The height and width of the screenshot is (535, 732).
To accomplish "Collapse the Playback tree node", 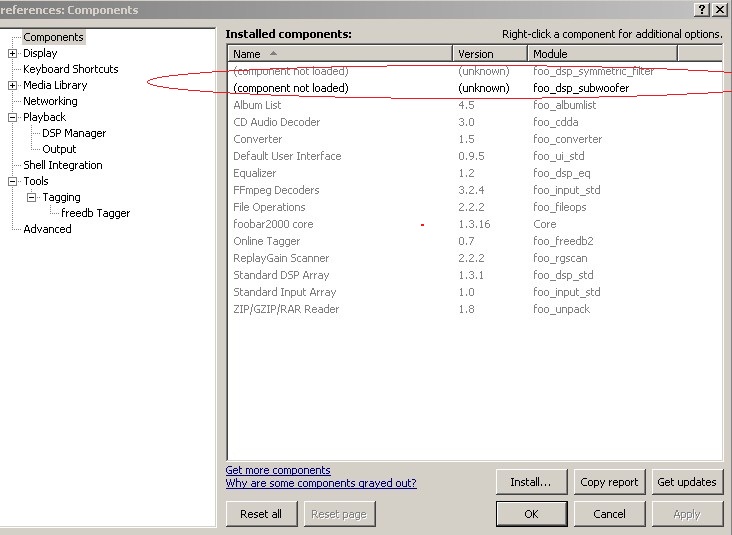I will (13, 117).
